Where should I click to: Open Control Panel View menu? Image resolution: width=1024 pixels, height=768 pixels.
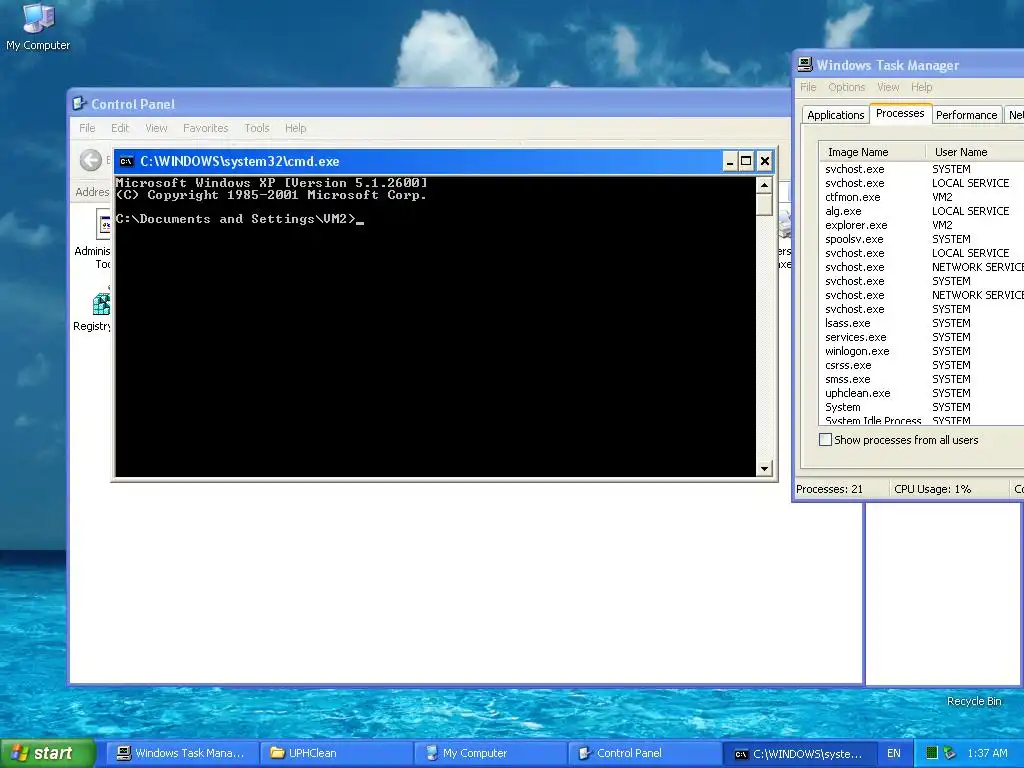pos(156,128)
